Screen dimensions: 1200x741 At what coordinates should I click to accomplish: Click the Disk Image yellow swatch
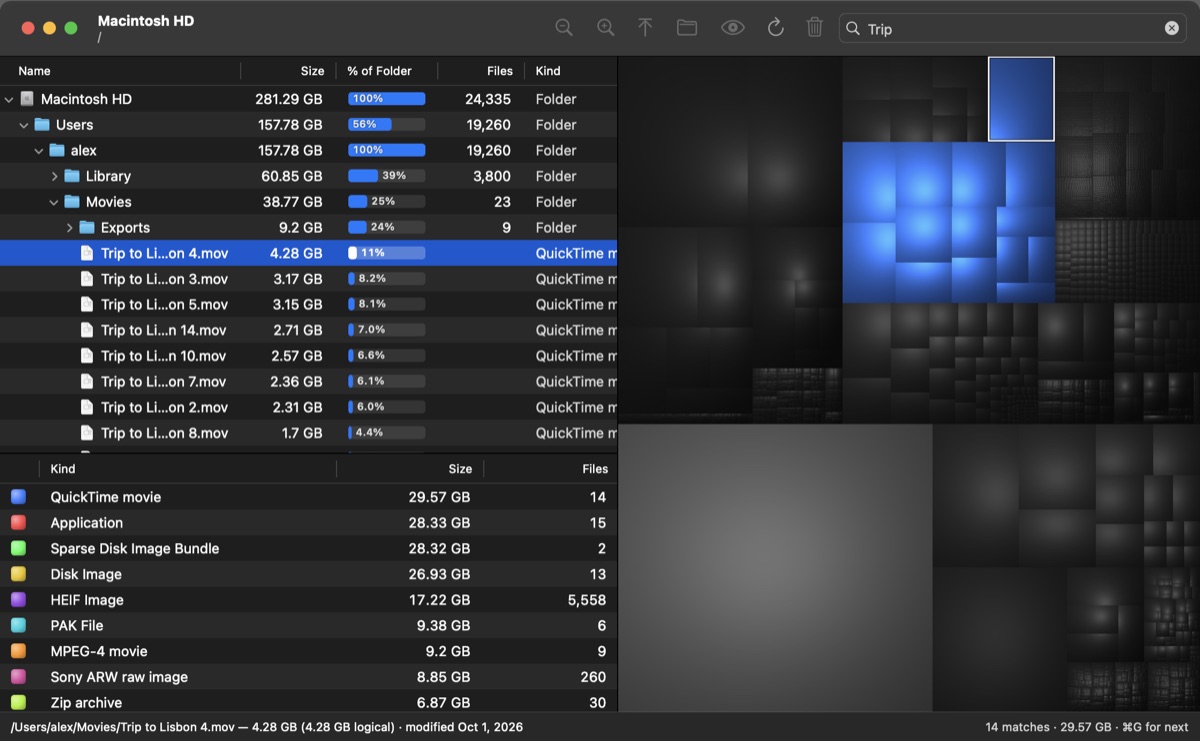tap(18, 574)
